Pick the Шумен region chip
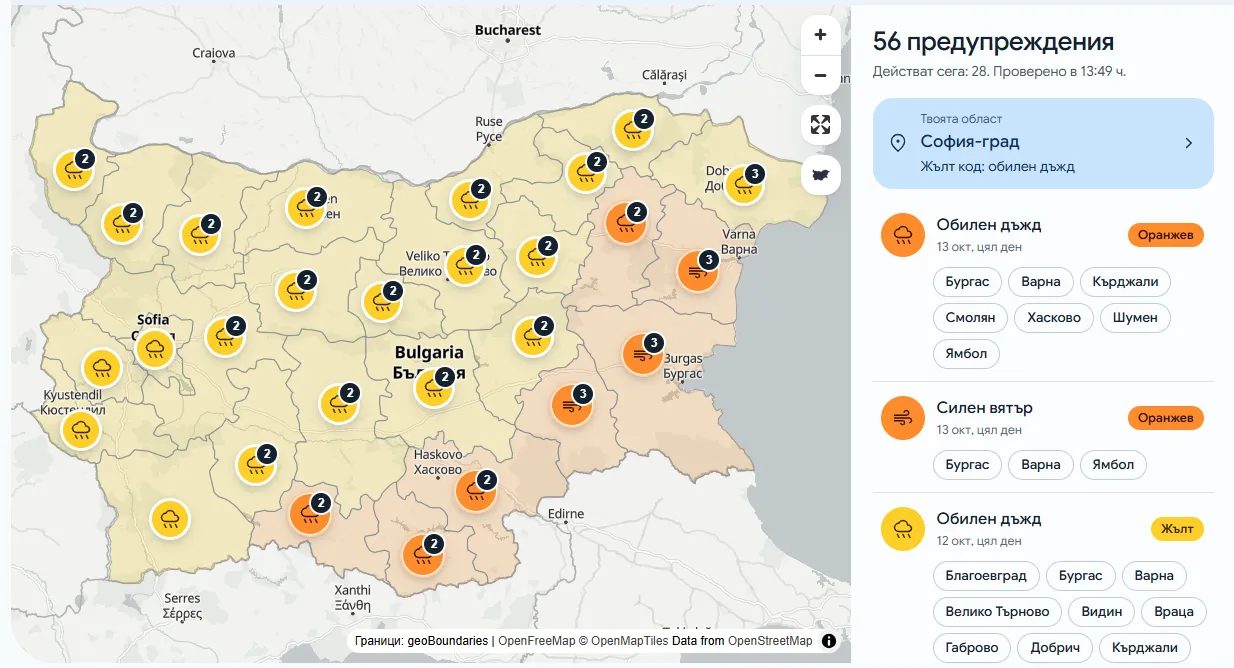Viewport: 1234px width, 668px height. coord(1135,318)
